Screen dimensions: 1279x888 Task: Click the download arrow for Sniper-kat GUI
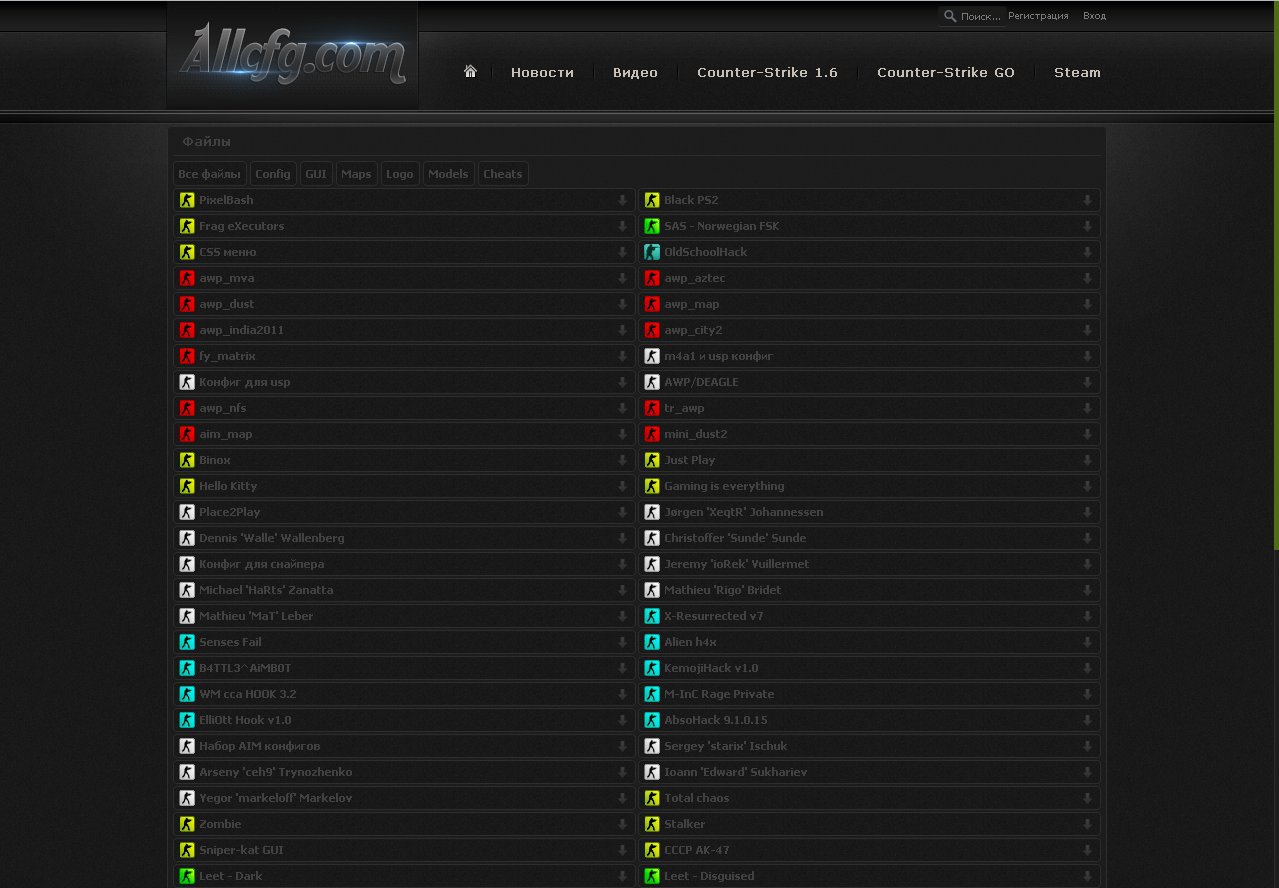point(622,850)
